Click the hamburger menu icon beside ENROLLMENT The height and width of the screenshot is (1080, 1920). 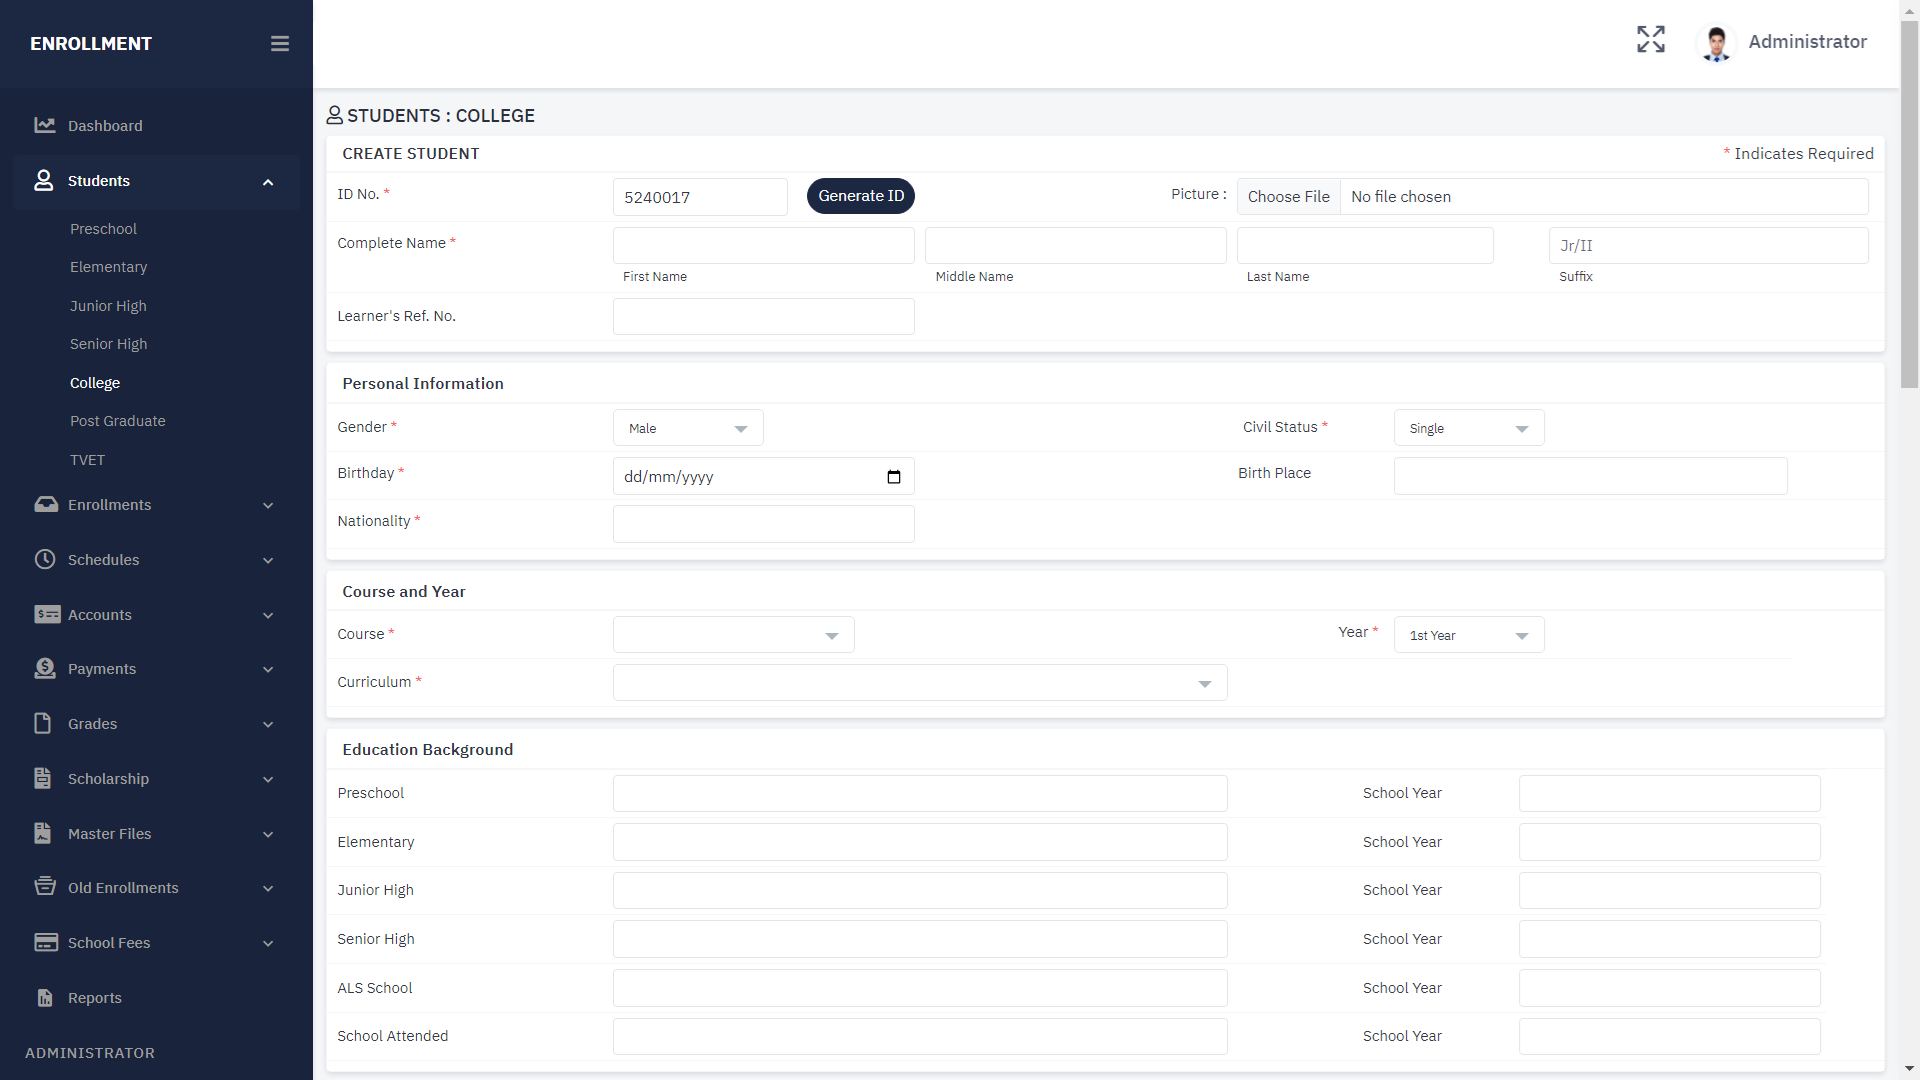point(280,44)
